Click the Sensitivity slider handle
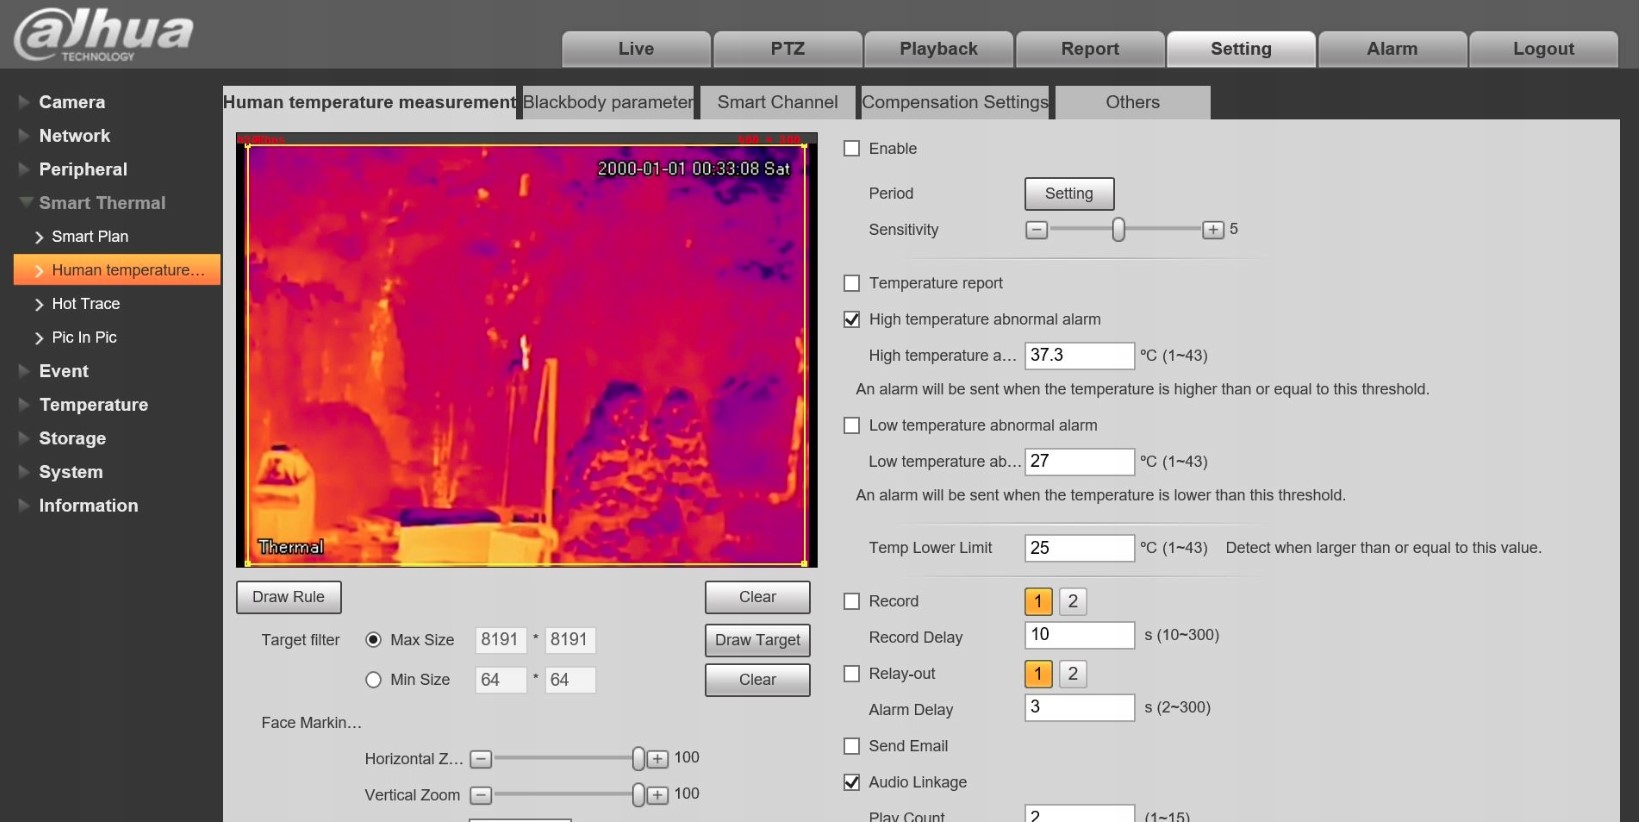Image resolution: width=1639 pixels, height=822 pixels. pyautogui.click(x=1118, y=230)
